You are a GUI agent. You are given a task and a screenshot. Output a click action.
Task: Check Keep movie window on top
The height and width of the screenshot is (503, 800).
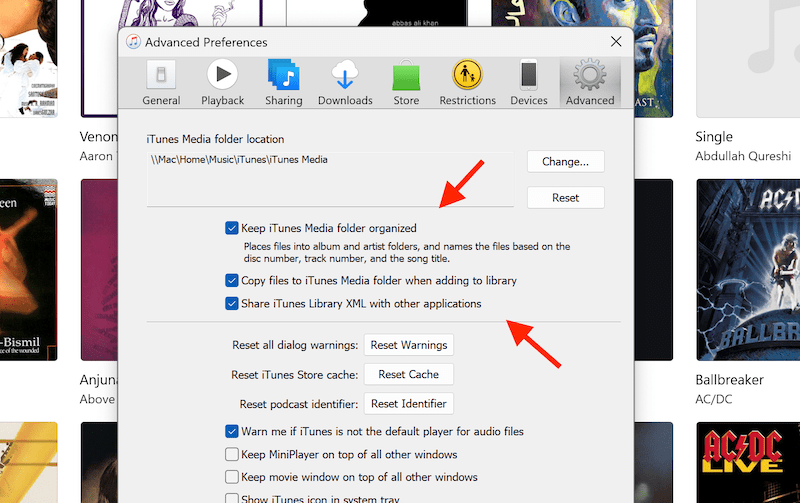click(x=232, y=478)
